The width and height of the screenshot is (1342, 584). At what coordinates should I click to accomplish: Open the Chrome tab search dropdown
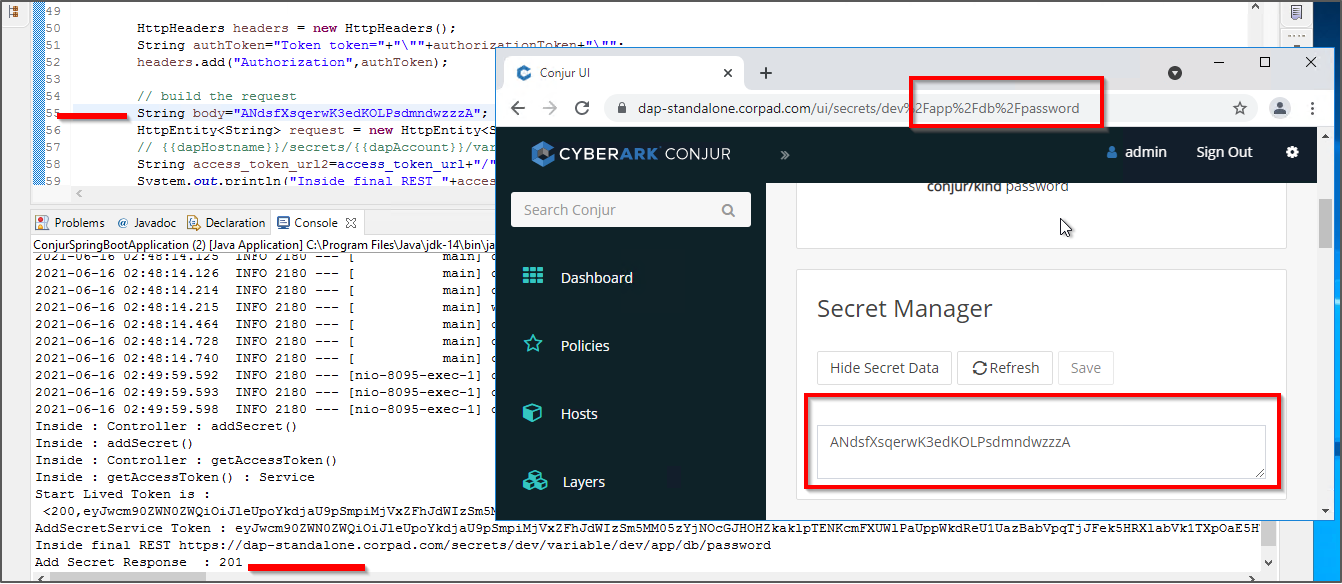click(x=1175, y=73)
